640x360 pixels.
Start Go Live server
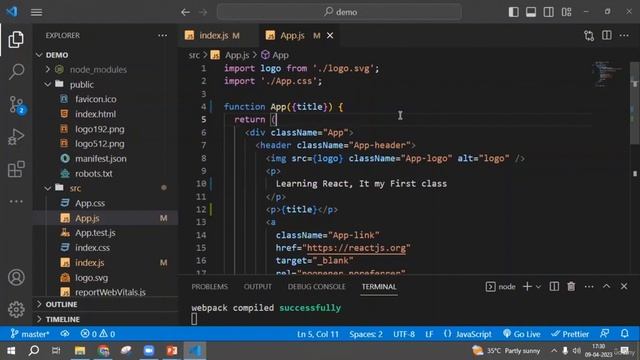click(x=521, y=334)
